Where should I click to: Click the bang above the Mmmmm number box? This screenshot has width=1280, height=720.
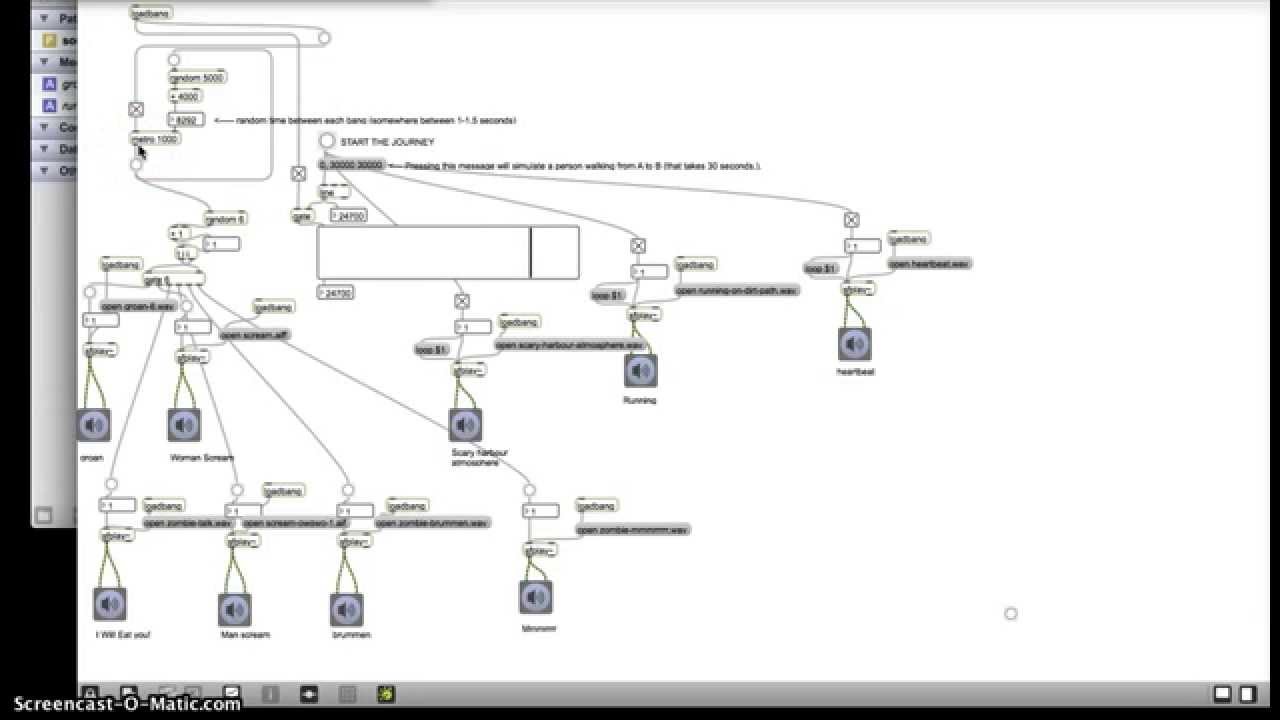529,490
